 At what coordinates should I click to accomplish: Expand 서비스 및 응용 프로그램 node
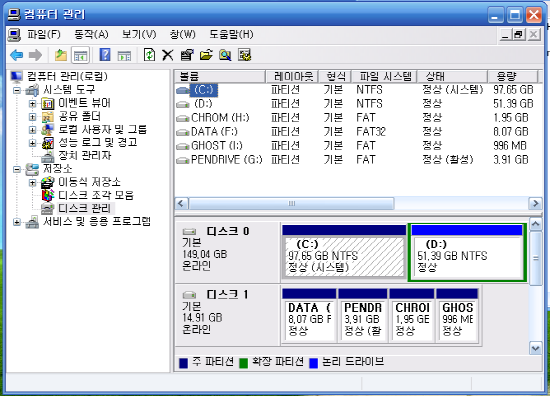pyautogui.click(x=16, y=222)
